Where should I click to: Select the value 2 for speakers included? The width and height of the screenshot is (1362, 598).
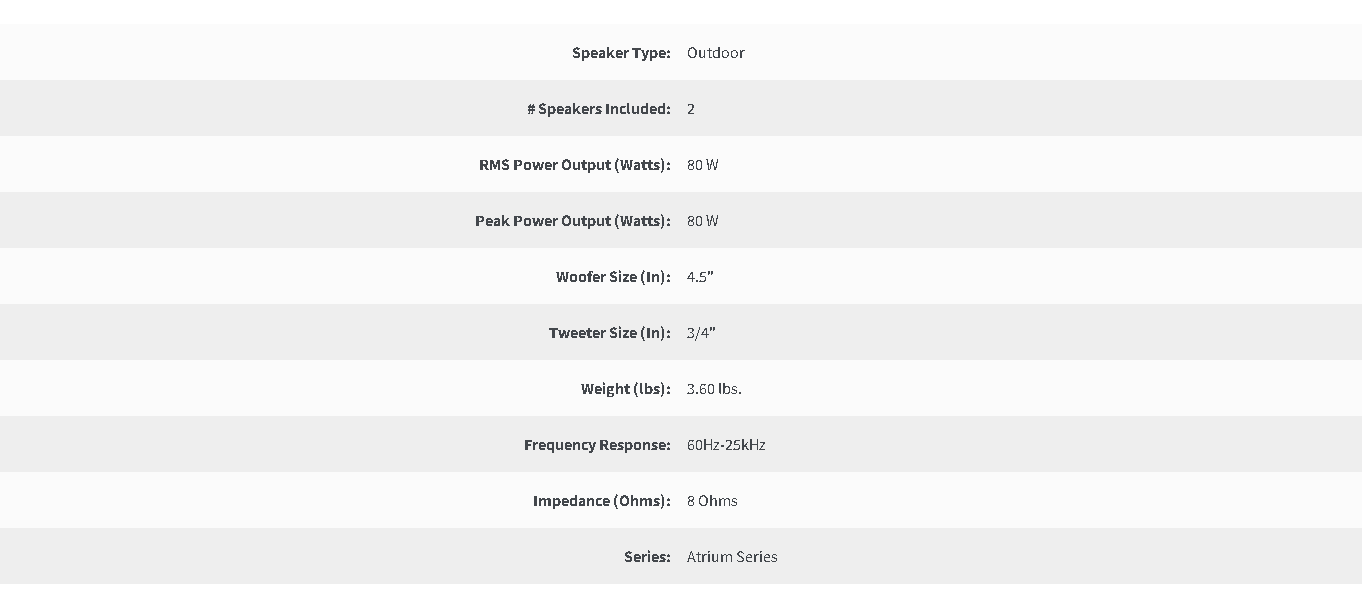point(691,109)
